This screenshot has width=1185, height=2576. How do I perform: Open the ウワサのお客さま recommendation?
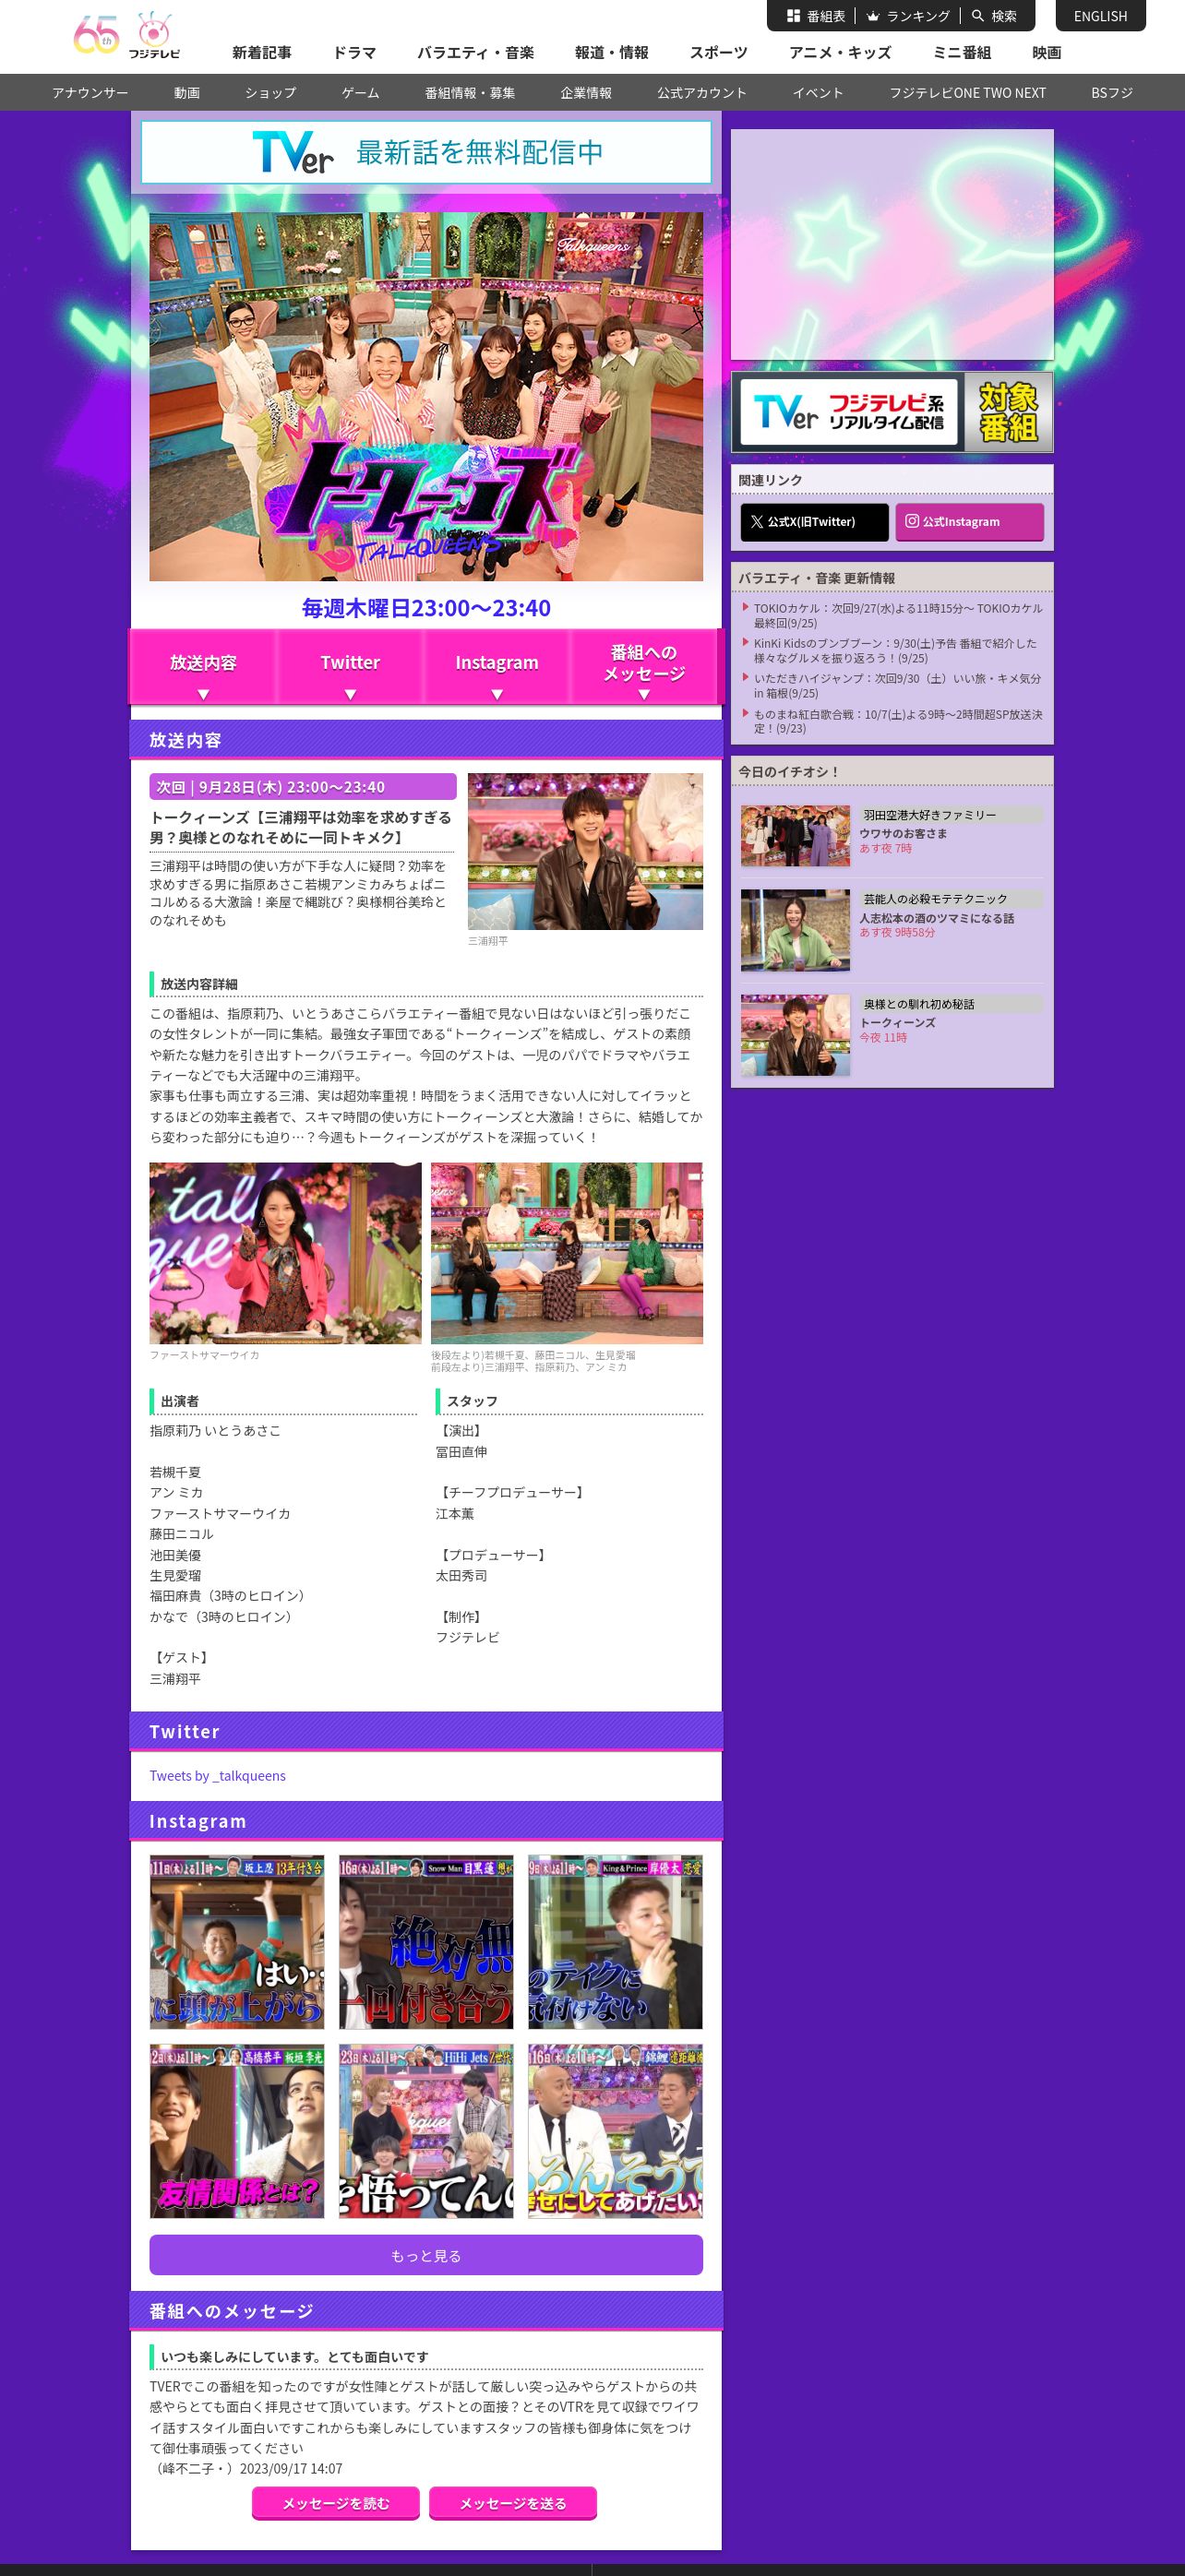tap(903, 833)
